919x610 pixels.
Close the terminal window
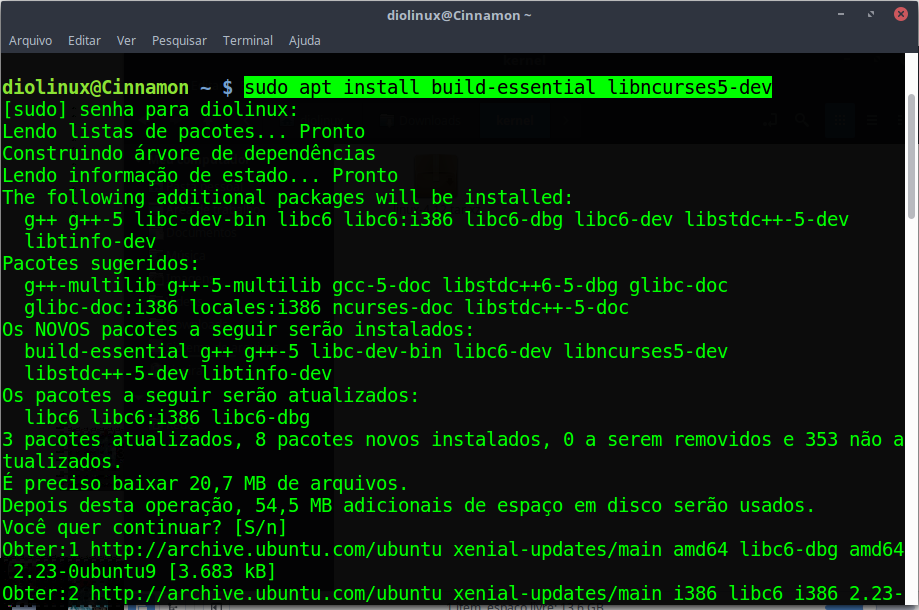tap(901, 14)
